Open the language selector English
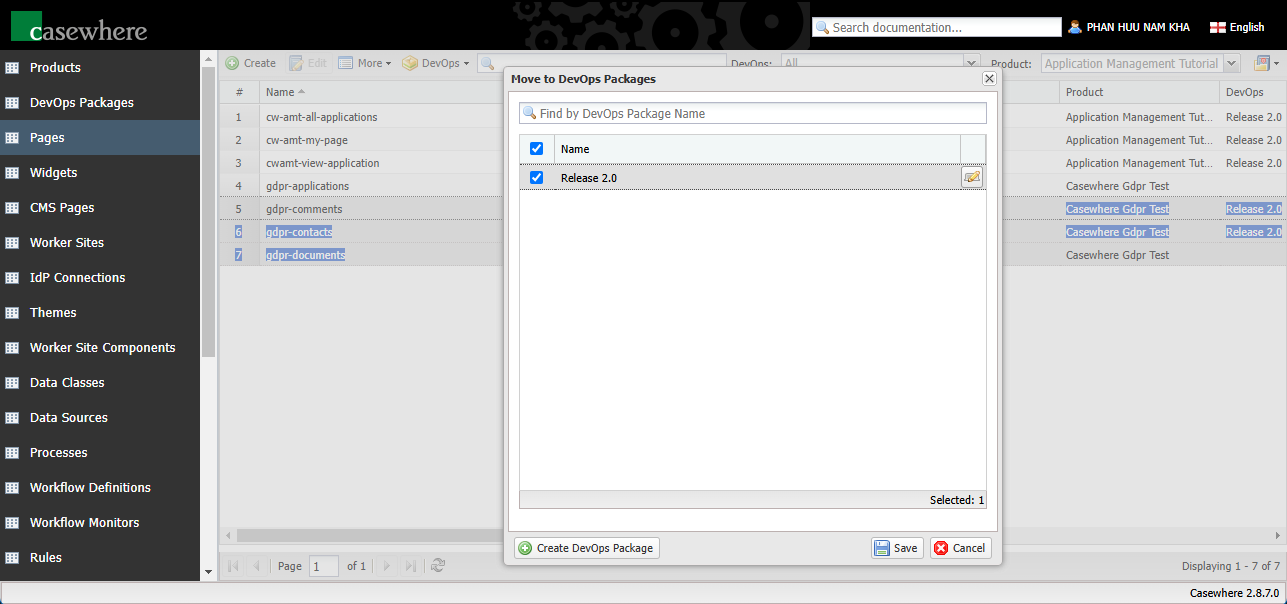Image resolution: width=1287 pixels, height=604 pixels. [x=1237, y=27]
